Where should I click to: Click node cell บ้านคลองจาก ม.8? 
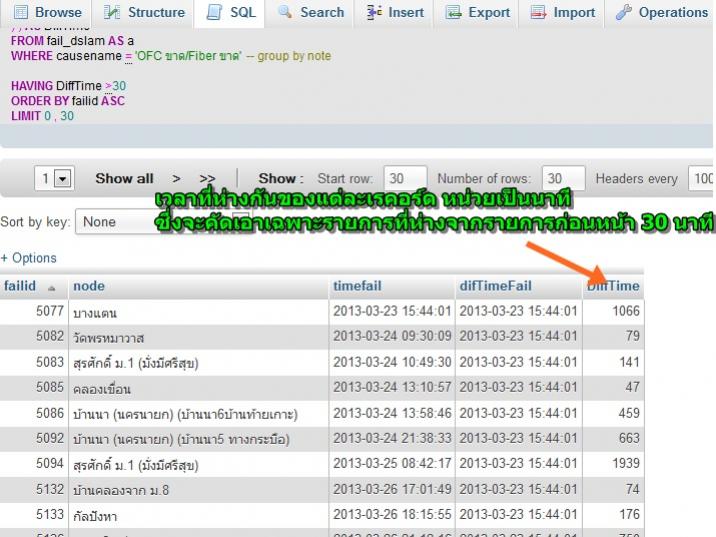click(x=121, y=490)
